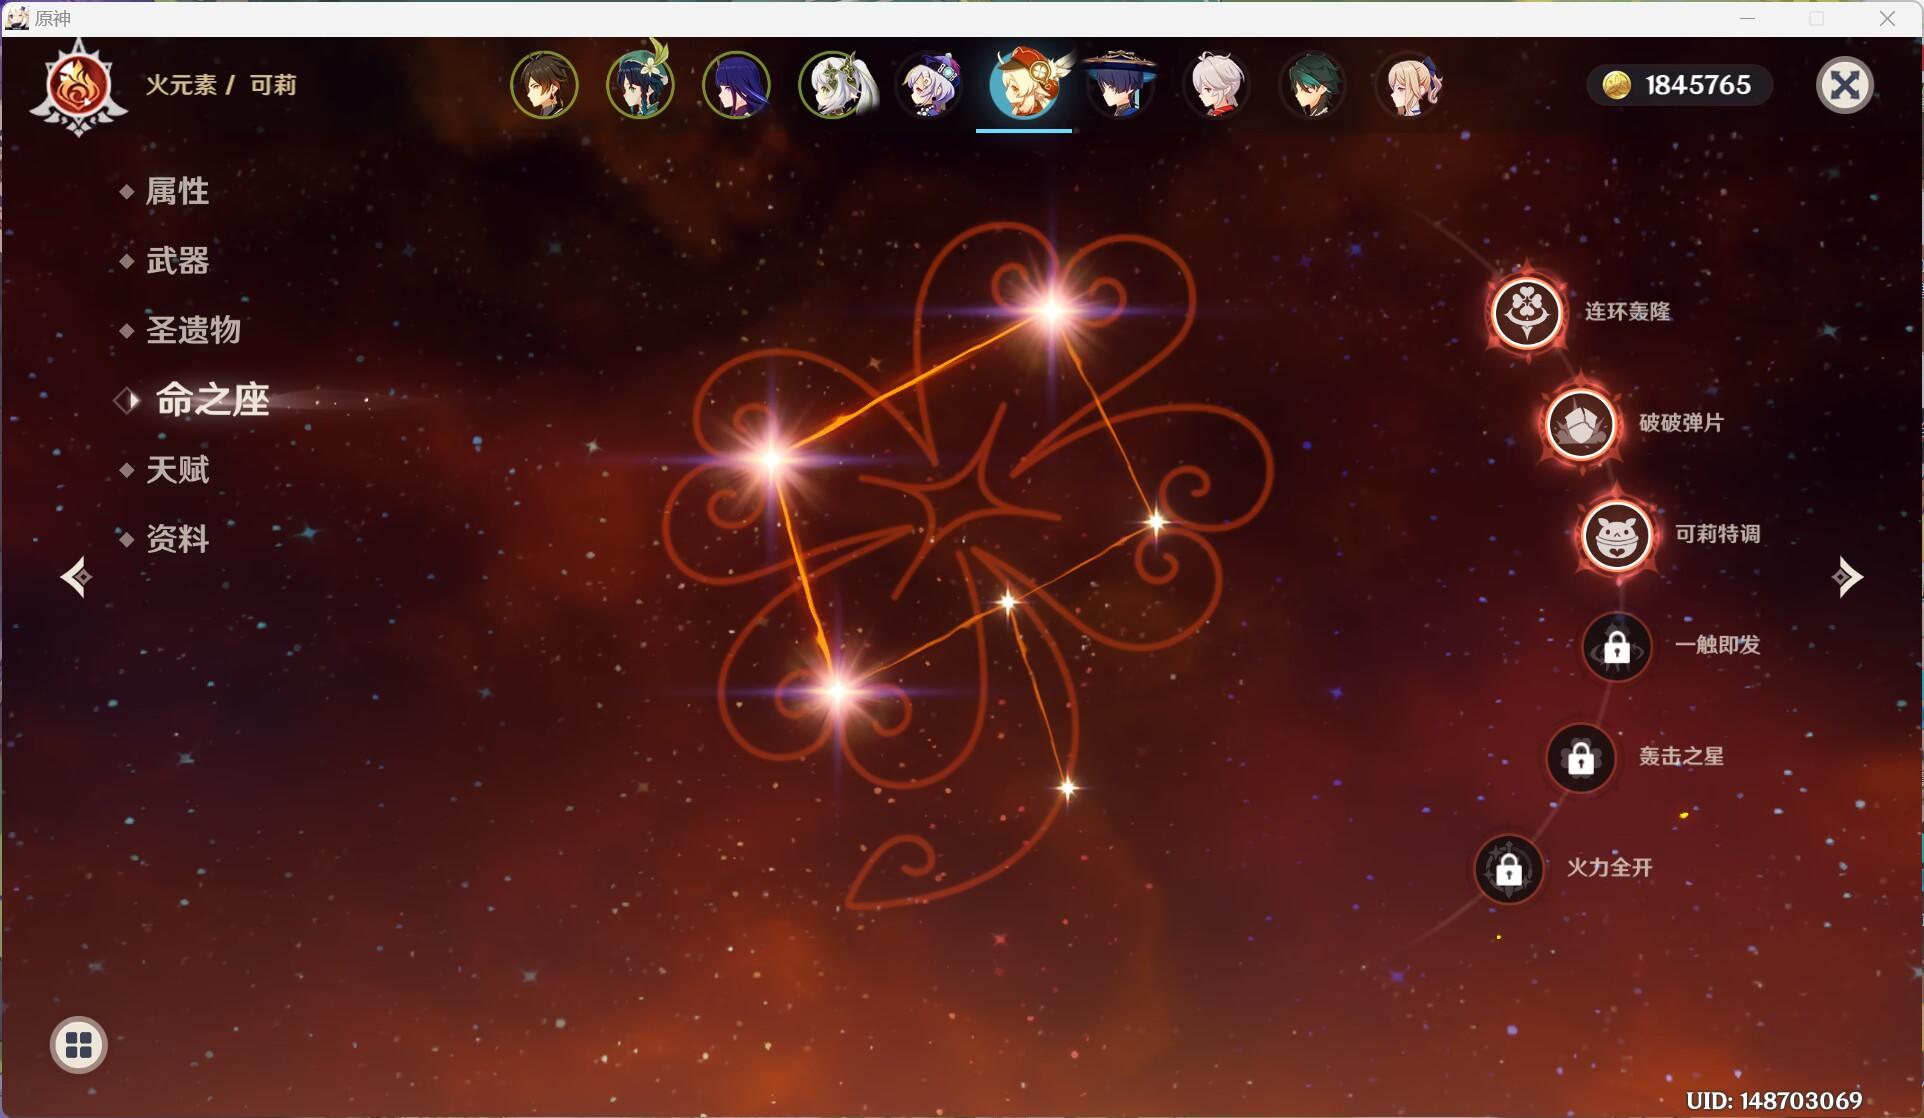Image resolution: width=1924 pixels, height=1118 pixels.
Task: Select the Wanderer character portrait
Action: click(1120, 85)
